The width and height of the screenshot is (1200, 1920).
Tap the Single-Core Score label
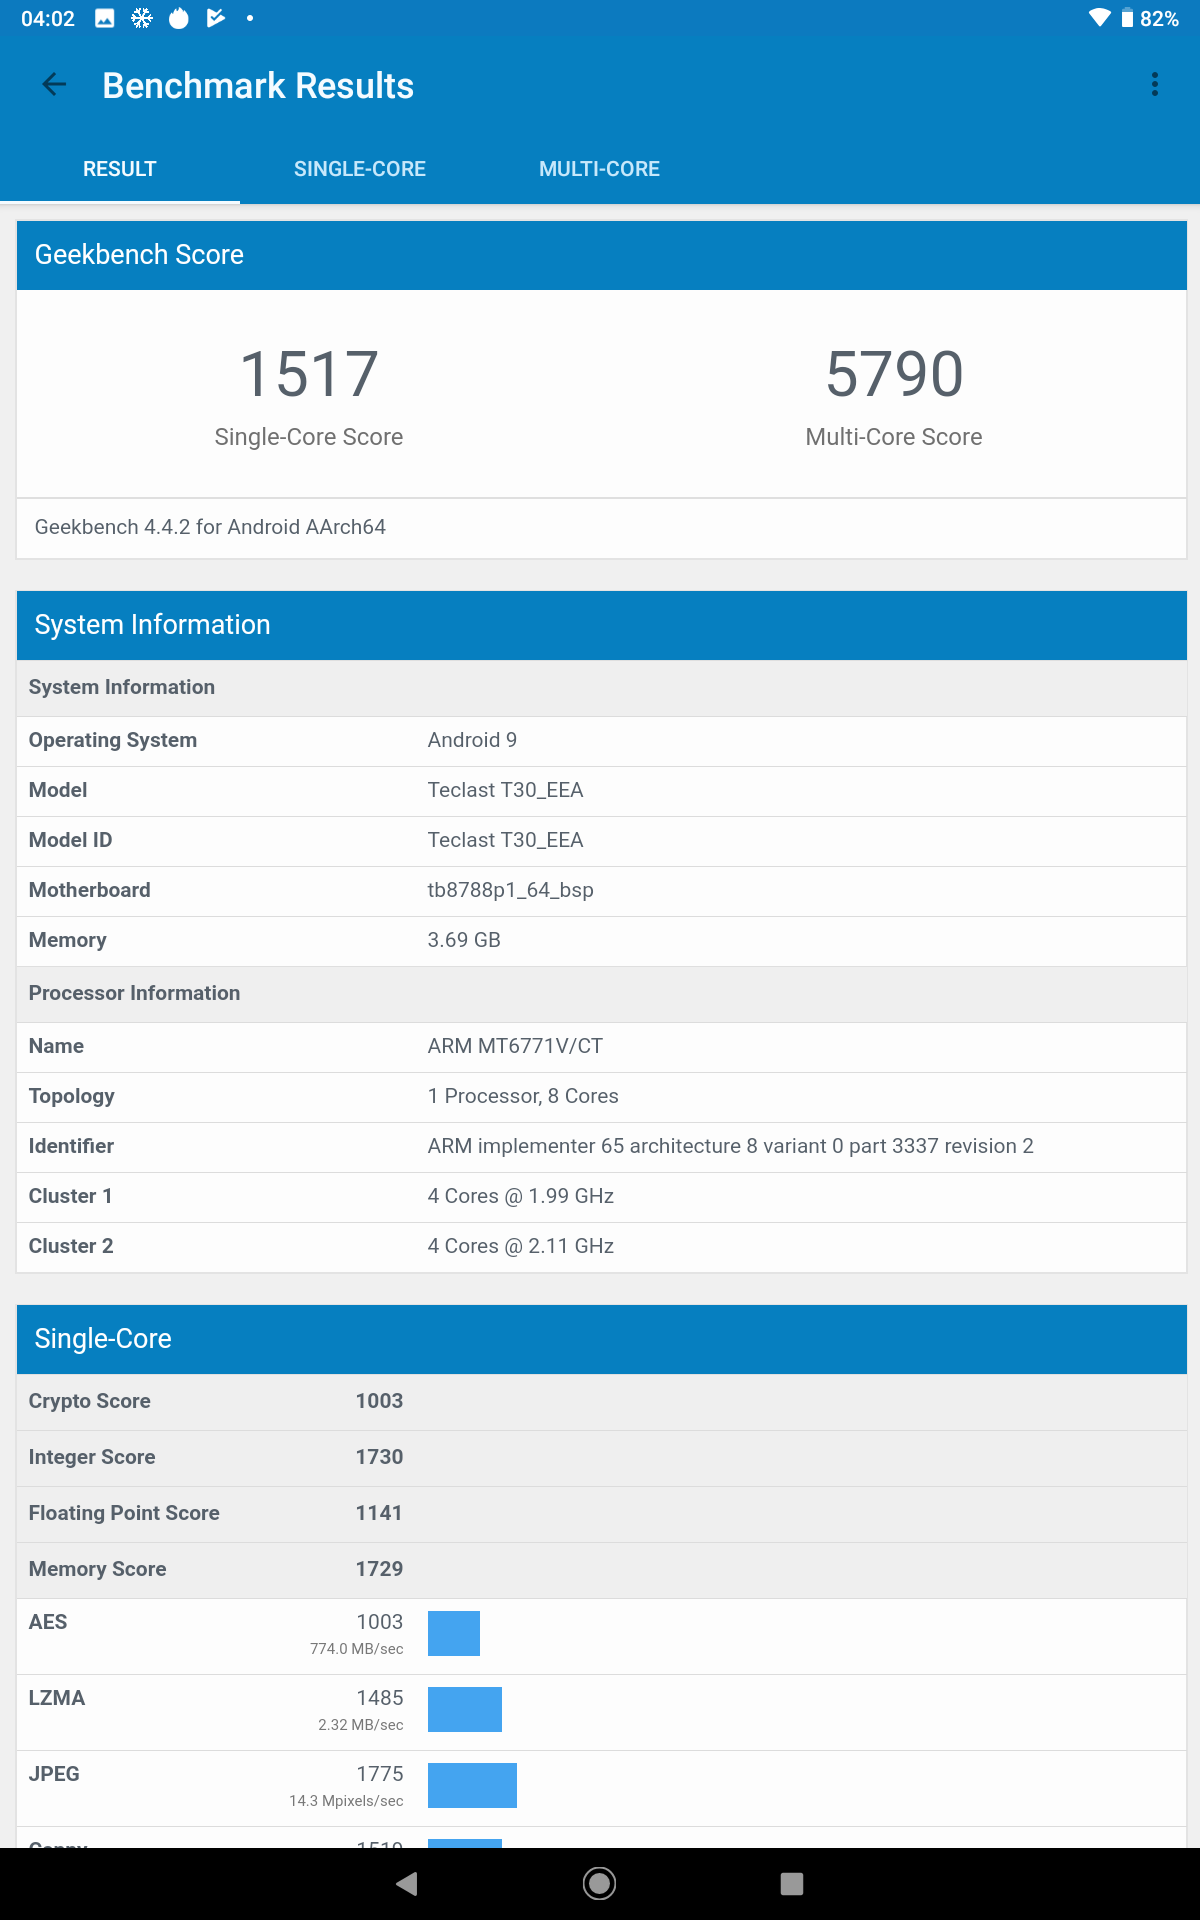(309, 437)
